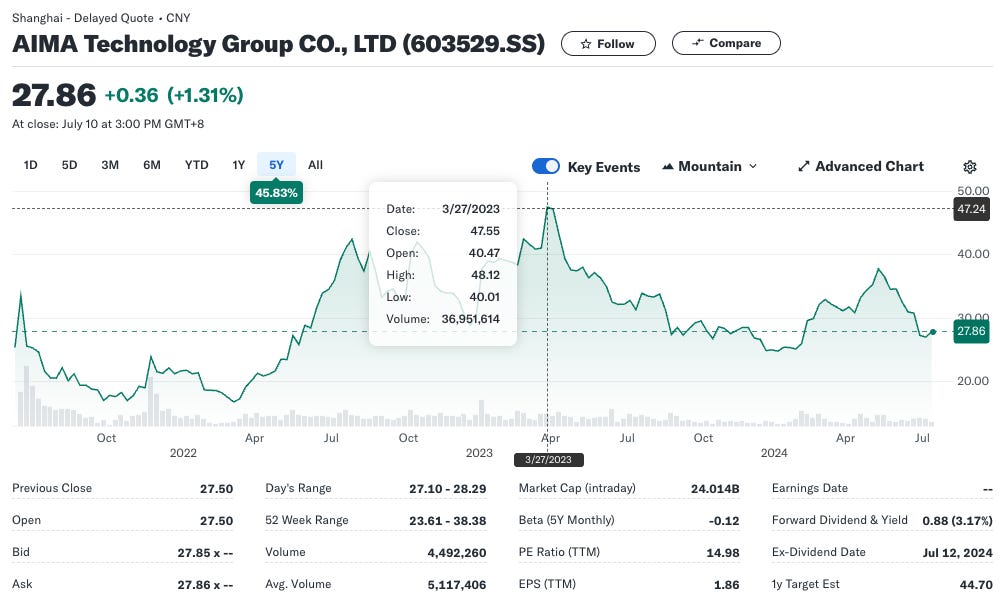This screenshot has width=1006, height=605.
Task: Open the Advanced Chart link
Action: (x=861, y=166)
